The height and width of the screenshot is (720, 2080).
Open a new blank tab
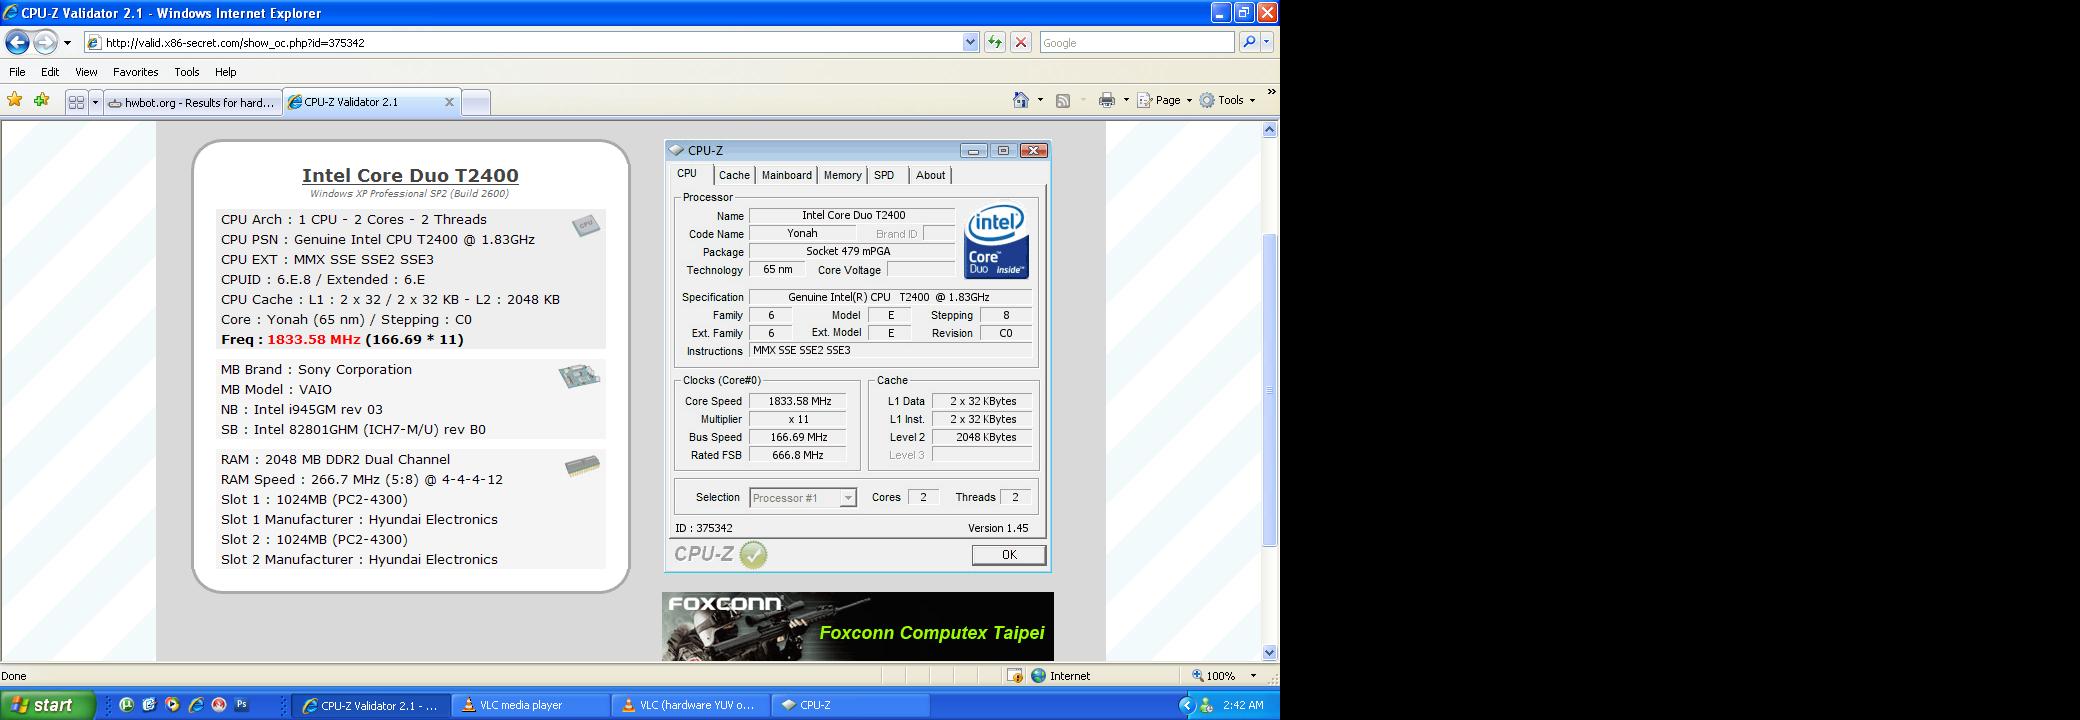[476, 102]
